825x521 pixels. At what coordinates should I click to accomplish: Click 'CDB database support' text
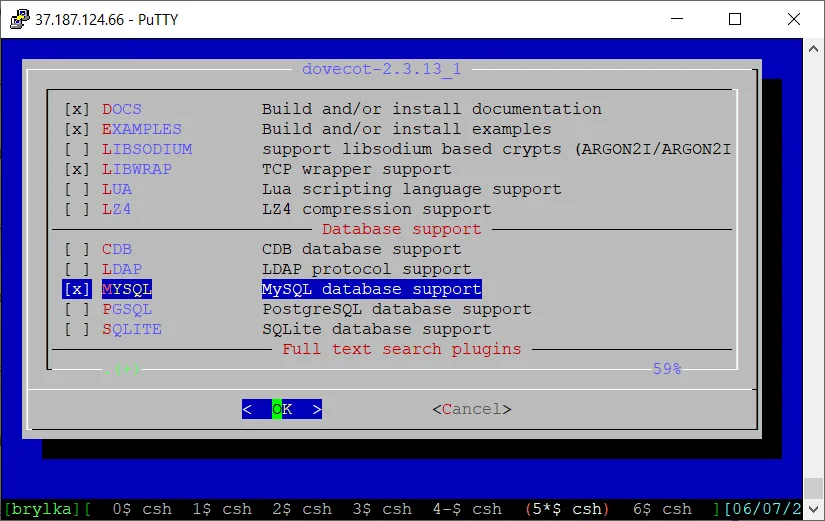tap(362, 249)
